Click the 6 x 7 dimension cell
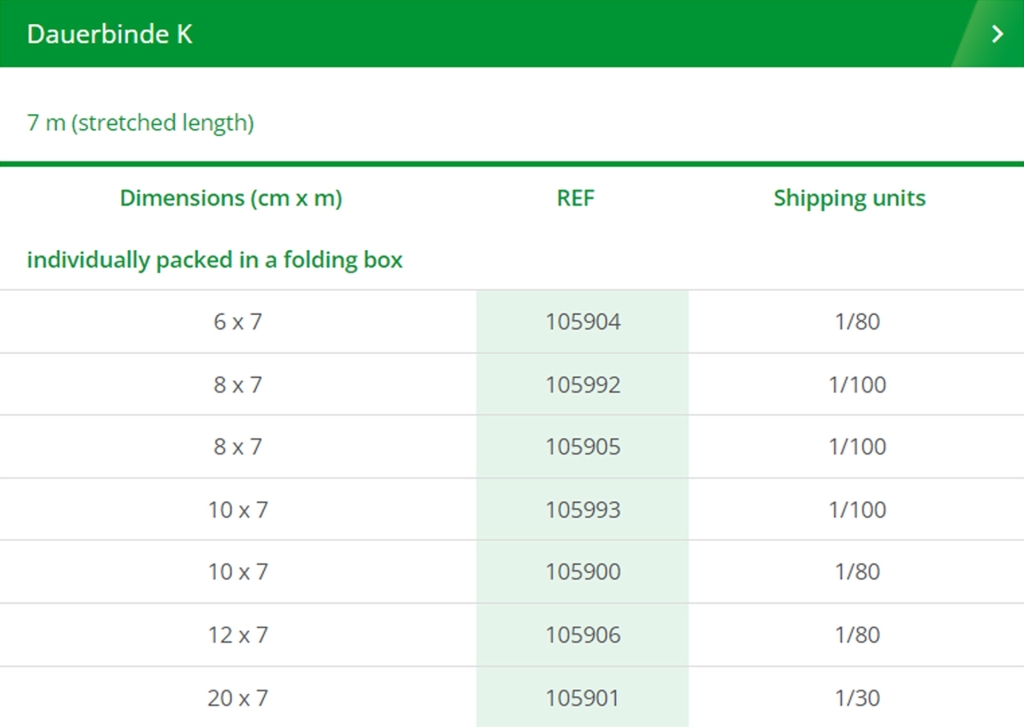Viewport: 1024px width, 727px height. click(x=238, y=322)
